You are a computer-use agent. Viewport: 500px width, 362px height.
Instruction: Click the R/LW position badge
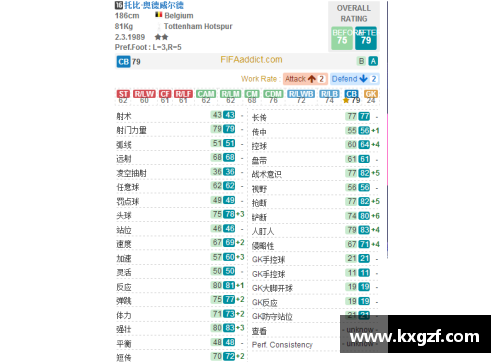pyautogui.click(x=144, y=94)
